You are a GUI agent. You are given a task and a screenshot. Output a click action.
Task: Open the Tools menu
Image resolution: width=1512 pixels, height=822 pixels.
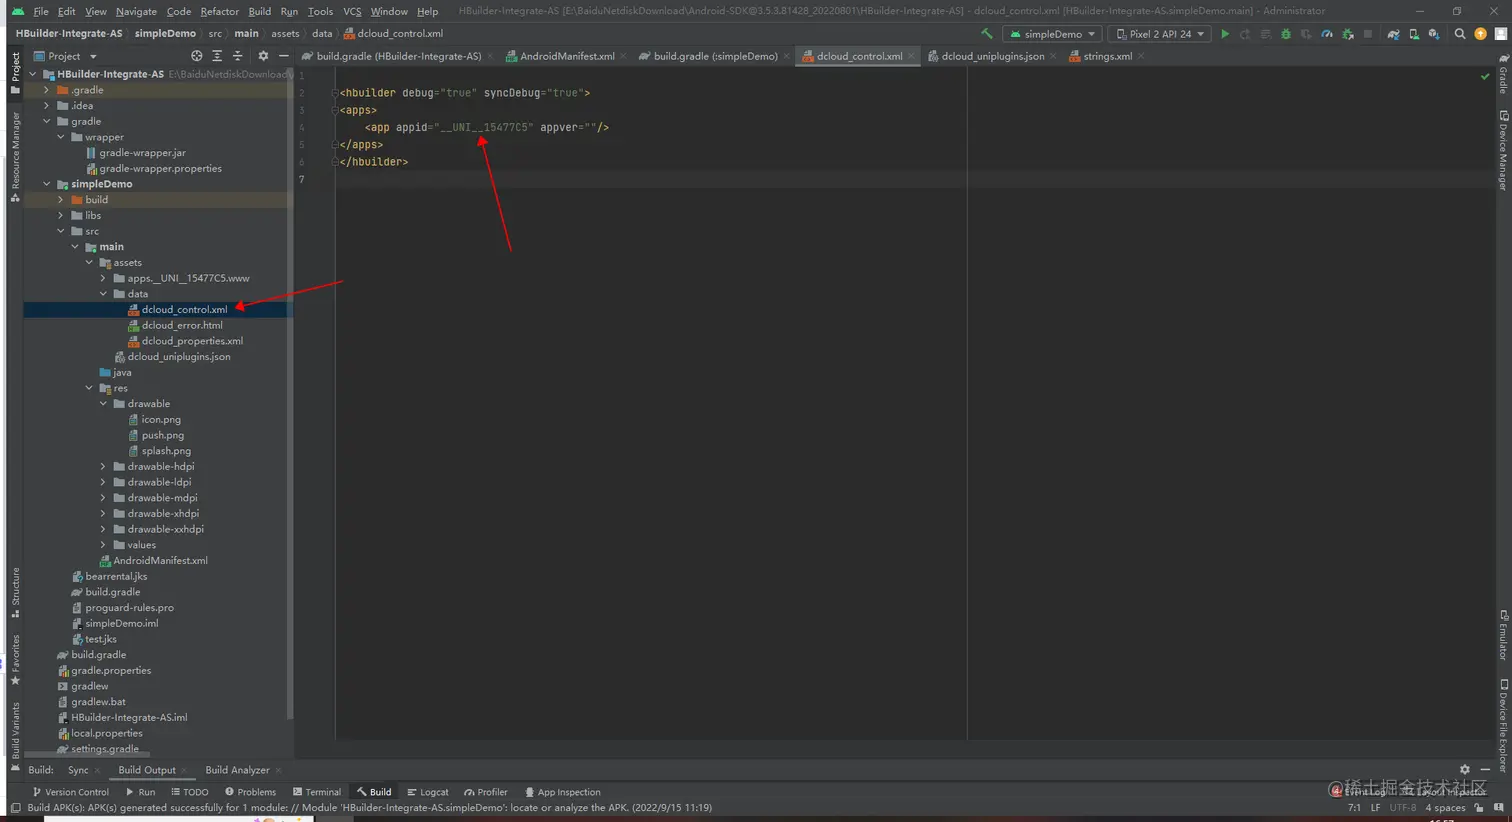[320, 11]
